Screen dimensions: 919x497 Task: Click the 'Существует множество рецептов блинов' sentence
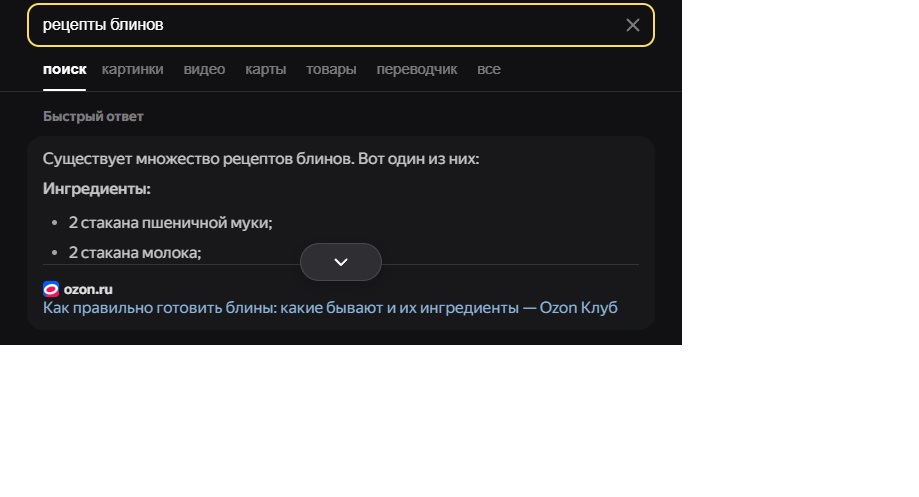pos(261,159)
